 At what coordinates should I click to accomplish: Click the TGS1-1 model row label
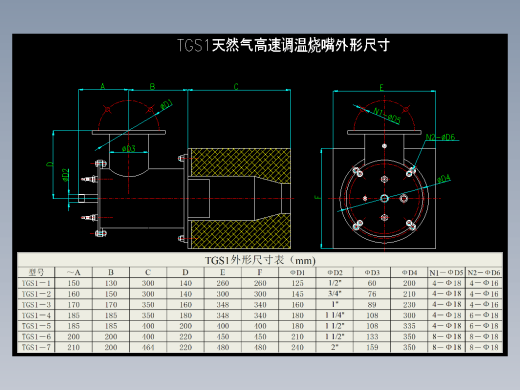36,283
